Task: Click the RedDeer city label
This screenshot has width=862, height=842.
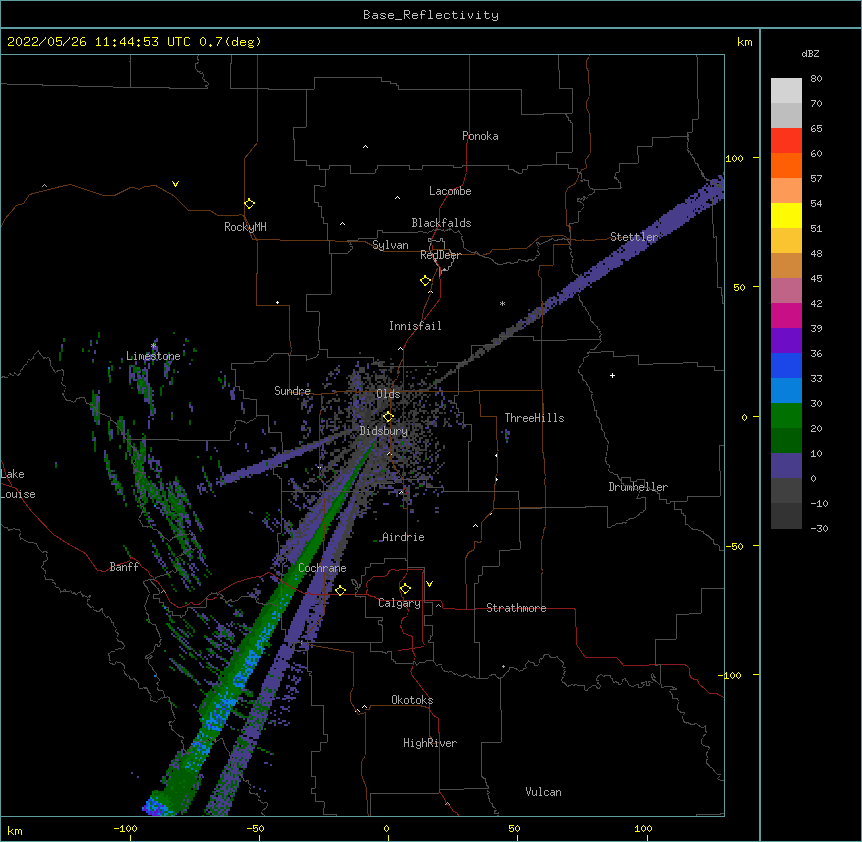Action: [x=440, y=255]
